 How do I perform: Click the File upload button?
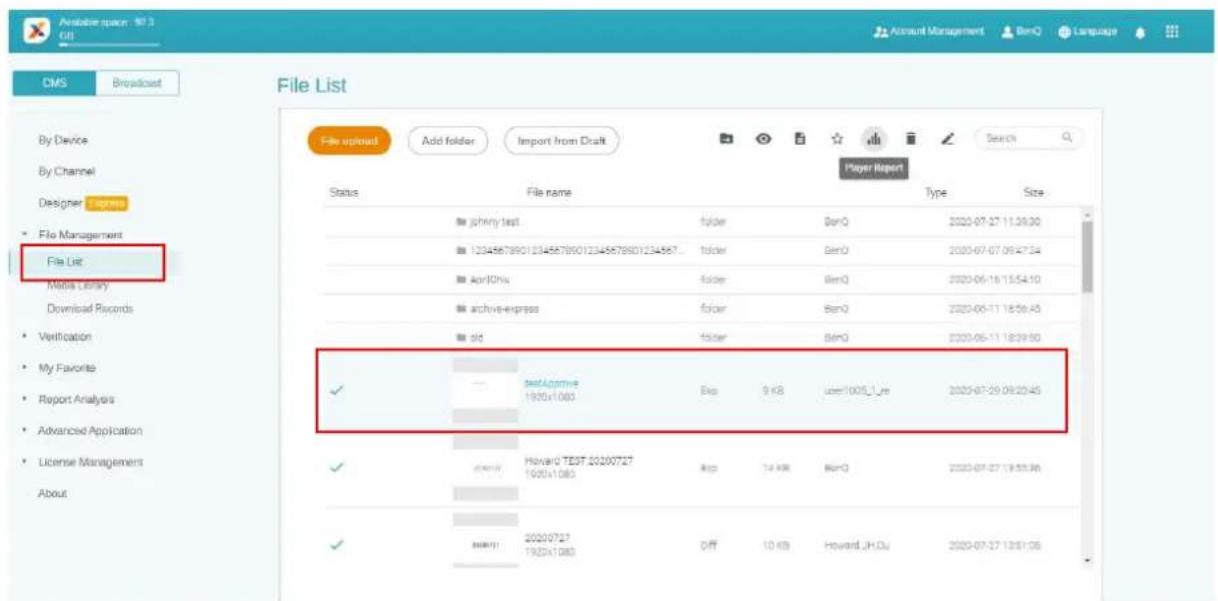349,141
